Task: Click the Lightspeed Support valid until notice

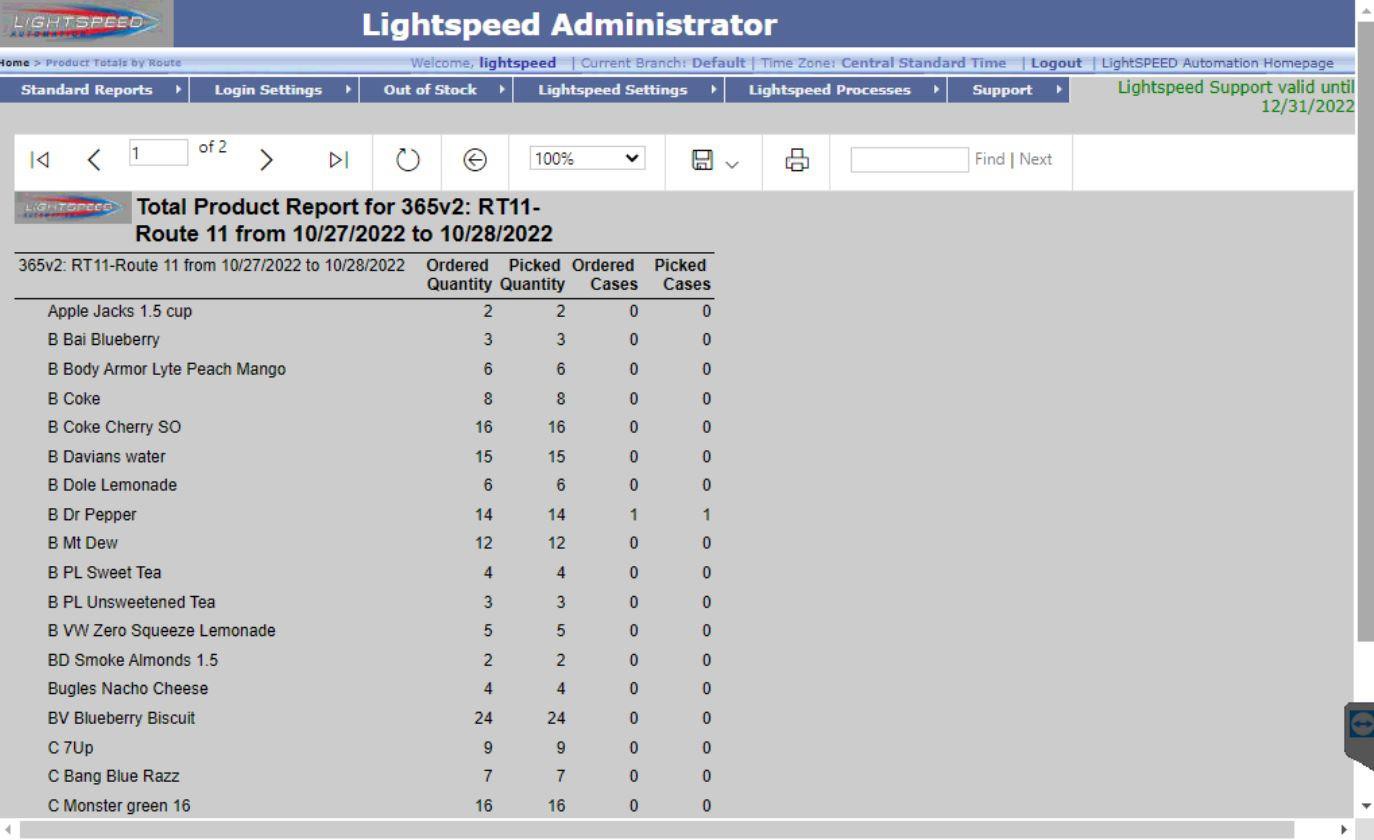Action: coord(1236,97)
